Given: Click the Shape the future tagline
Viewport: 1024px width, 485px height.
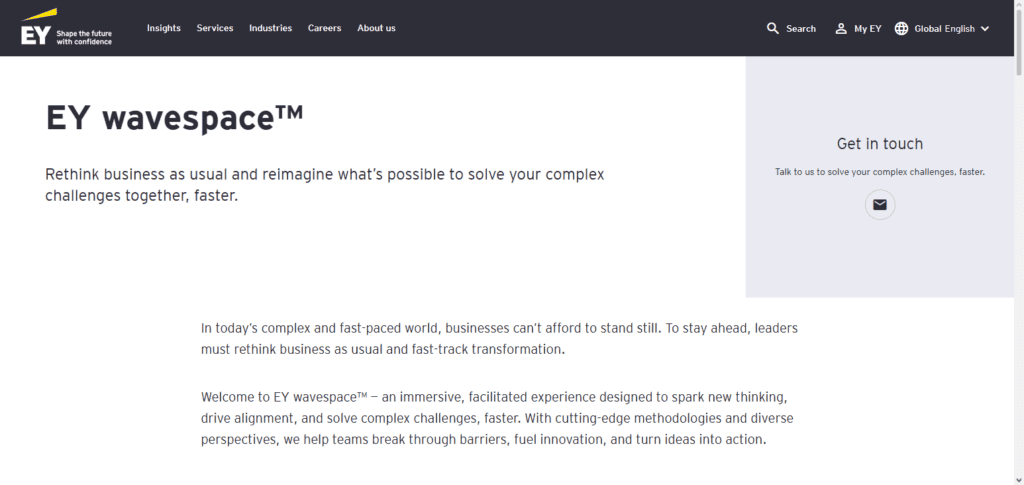Looking at the screenshot, I should 84,37.
